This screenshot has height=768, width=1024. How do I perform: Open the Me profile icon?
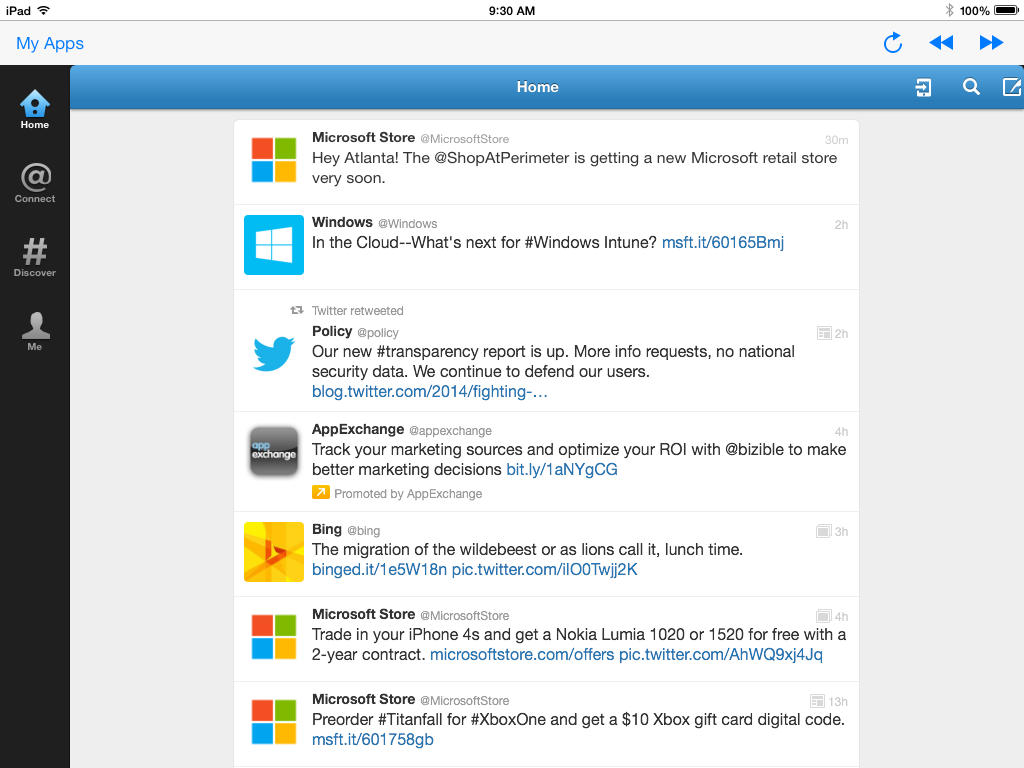click(x=35, y=331)
